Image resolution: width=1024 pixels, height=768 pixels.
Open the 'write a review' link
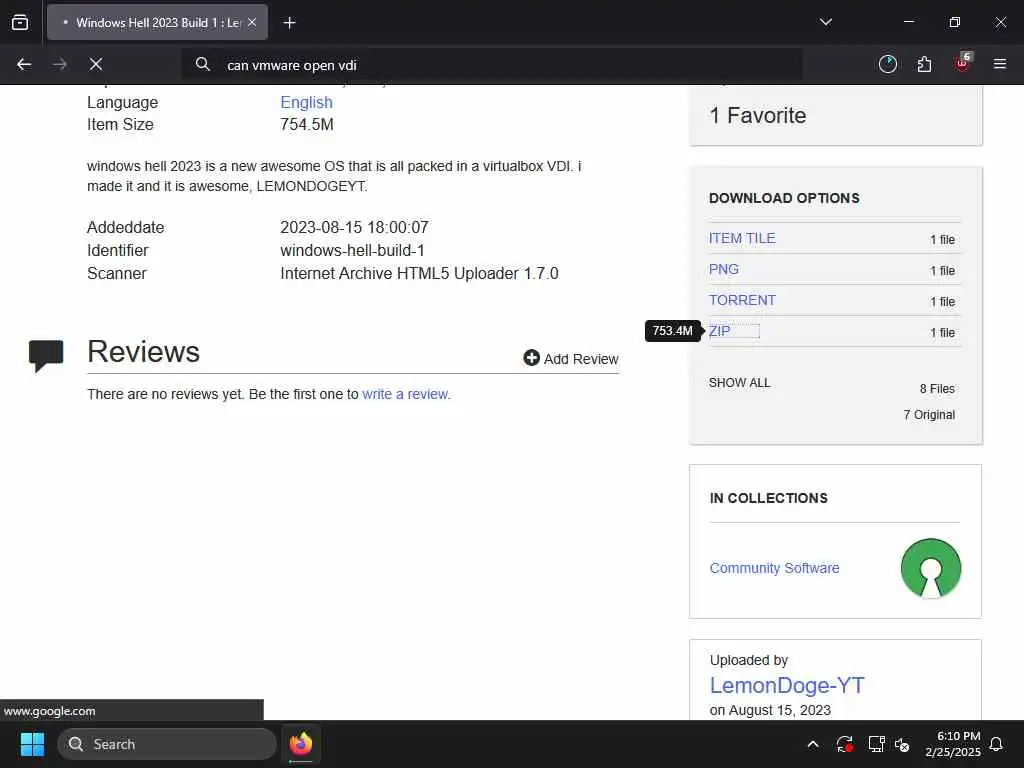click(x=406, y=394)
